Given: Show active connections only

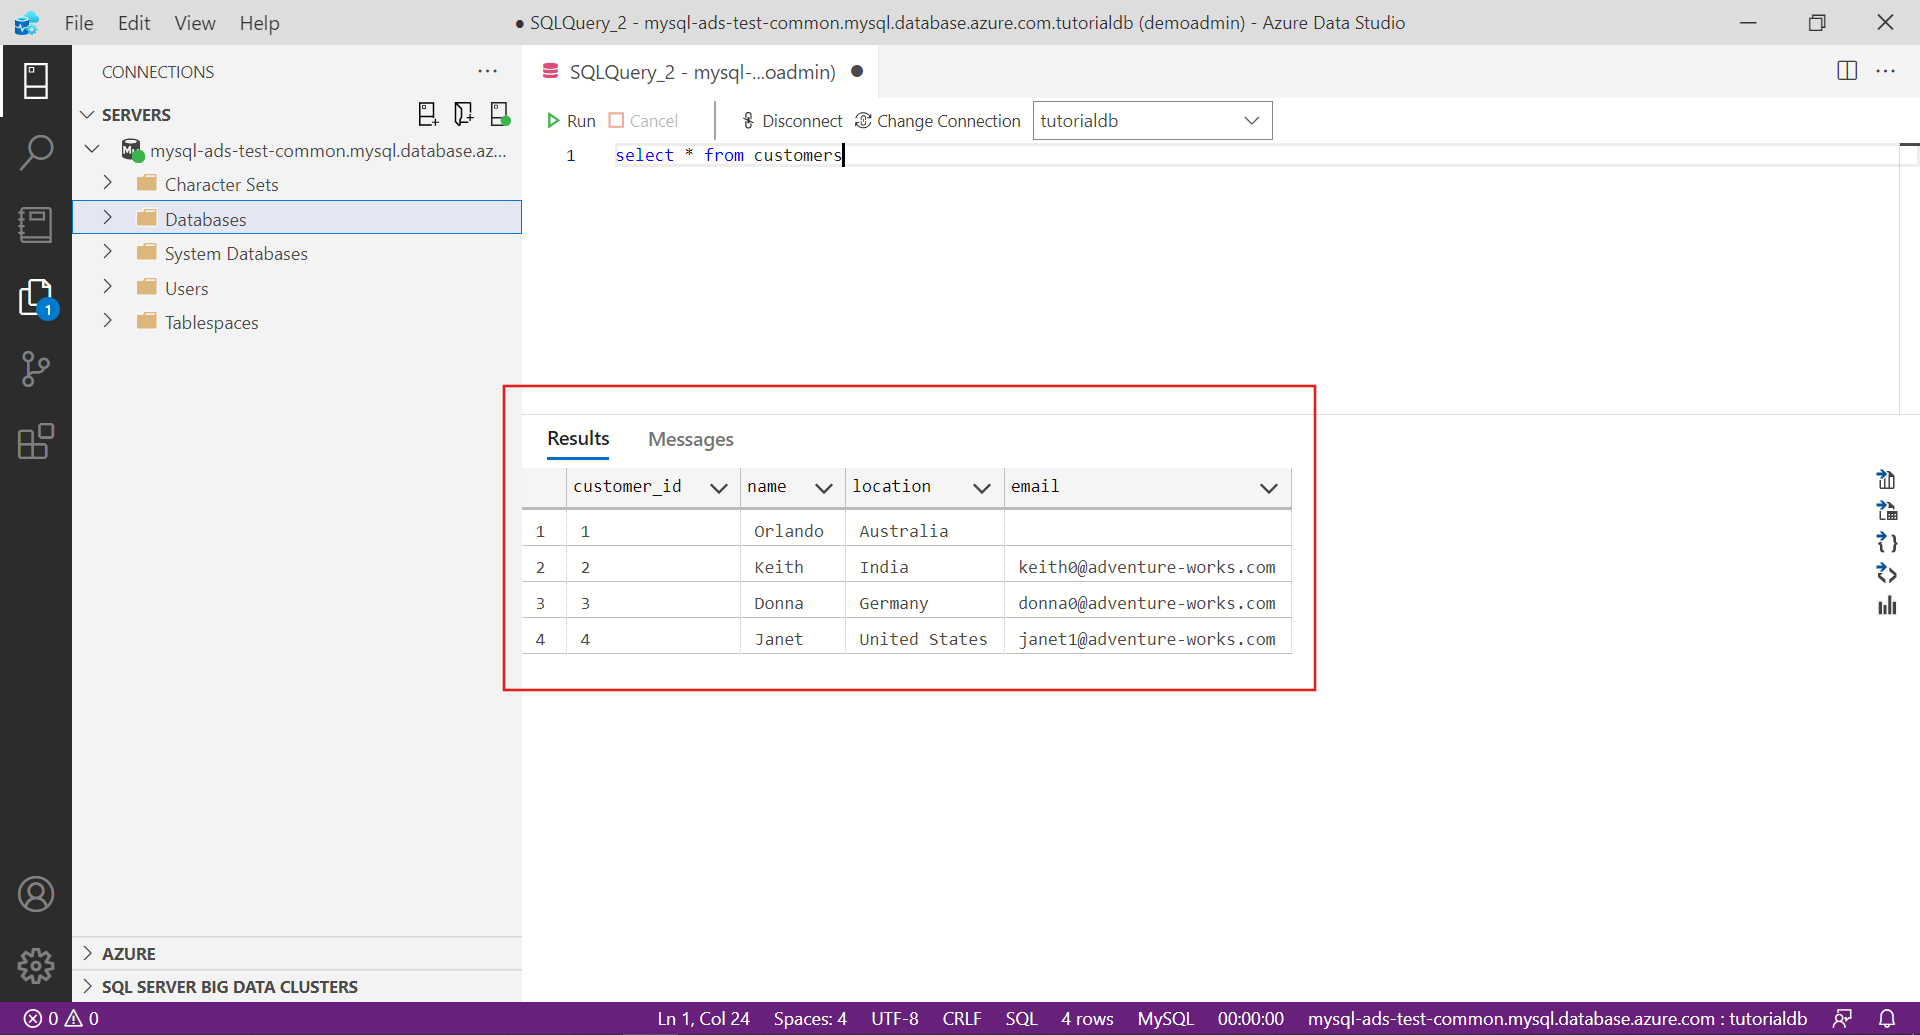Looking at the screenshot, I should (499, 113).
